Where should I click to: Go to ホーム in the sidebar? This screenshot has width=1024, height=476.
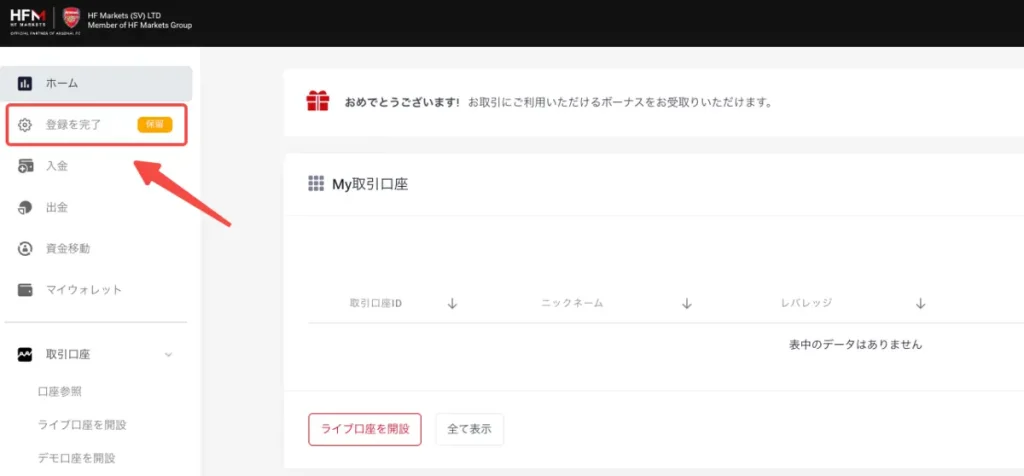pyautogui.click(x=98, y=84)
